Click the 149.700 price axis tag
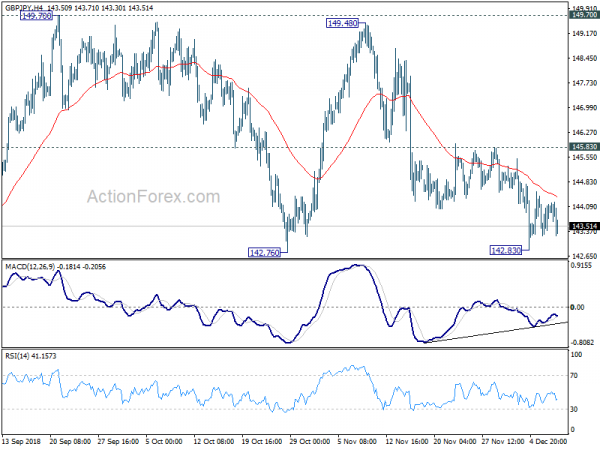The height and width of the screenshot is (450, 600). tap(584, 15)
